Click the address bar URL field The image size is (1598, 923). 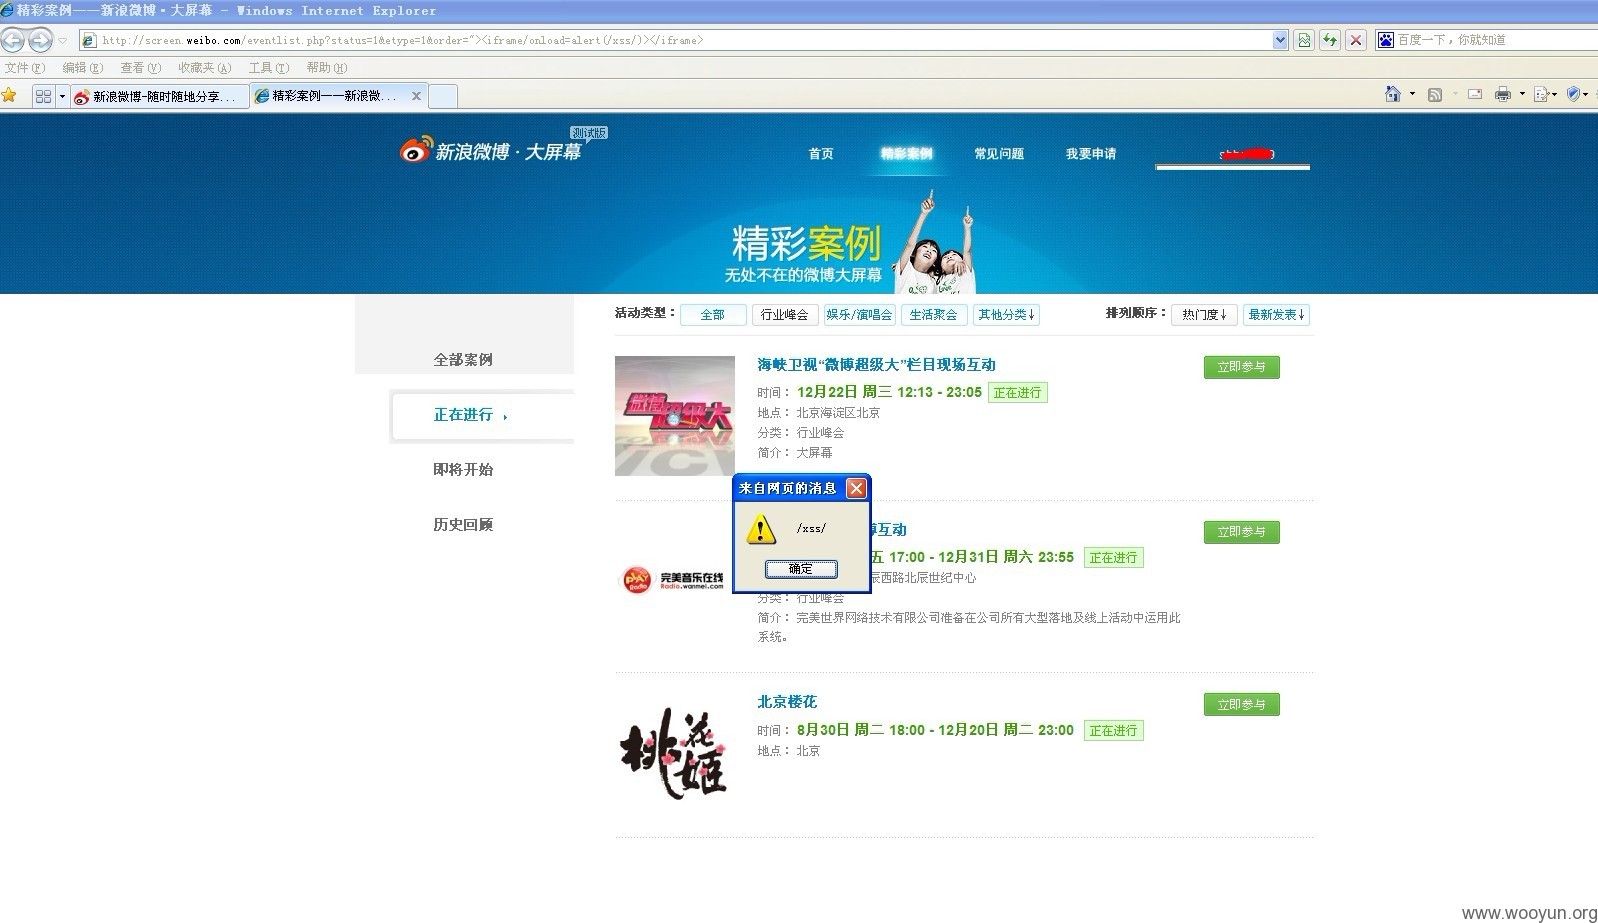[x=675, y=40]
